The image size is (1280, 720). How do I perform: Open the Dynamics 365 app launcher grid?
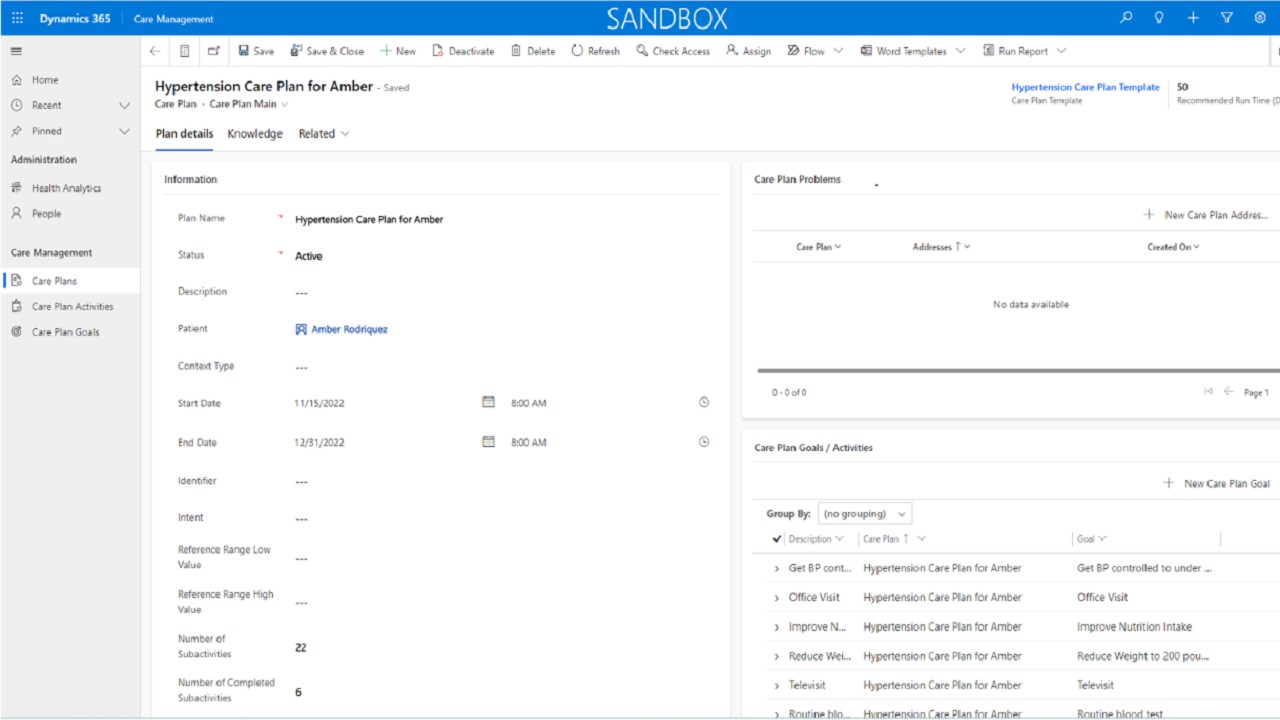(17, 18)
